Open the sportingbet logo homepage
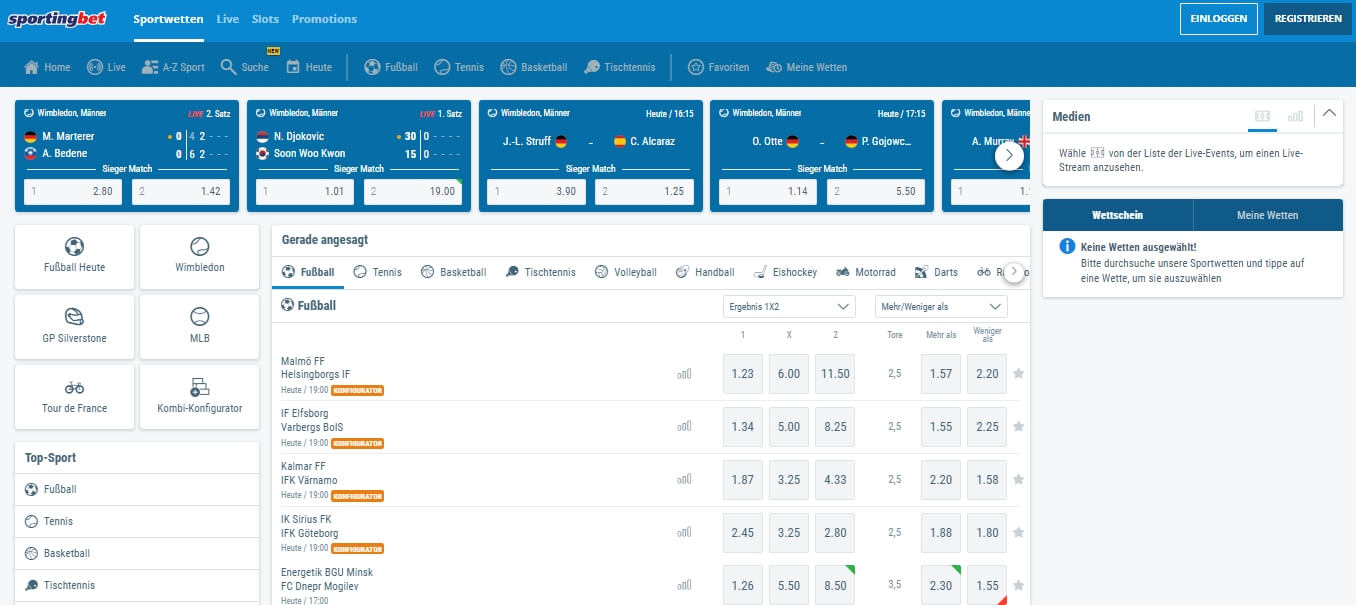 click(x=59, y=19)
